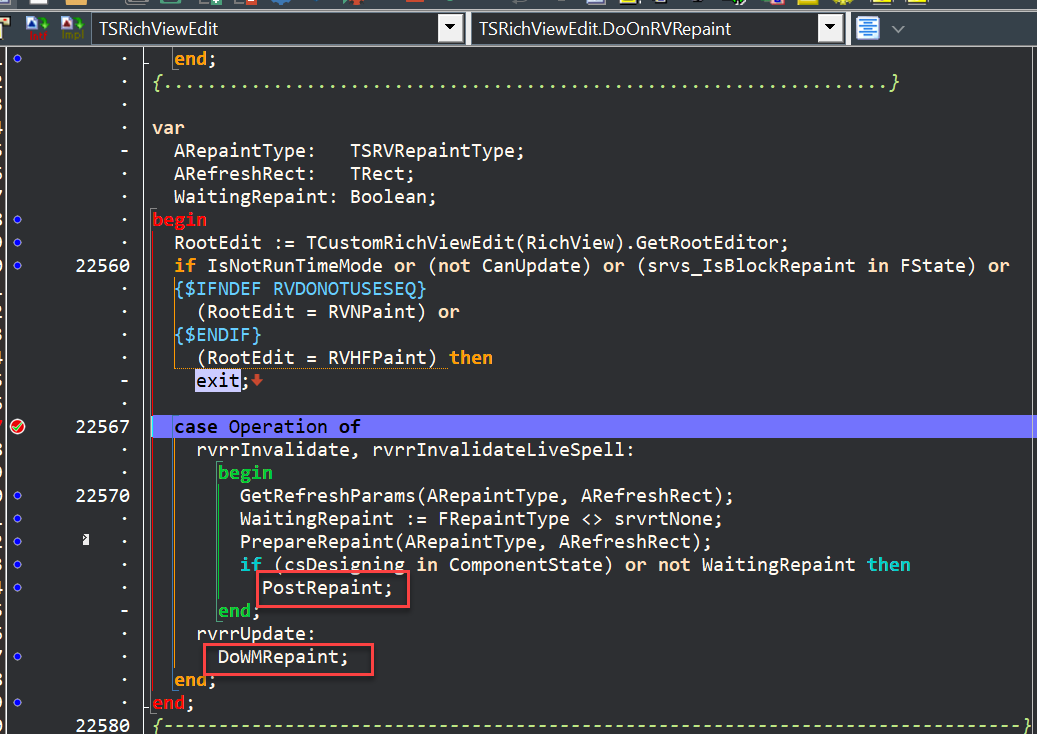
Task: Click the PostRepaint call
Action: 322,587
